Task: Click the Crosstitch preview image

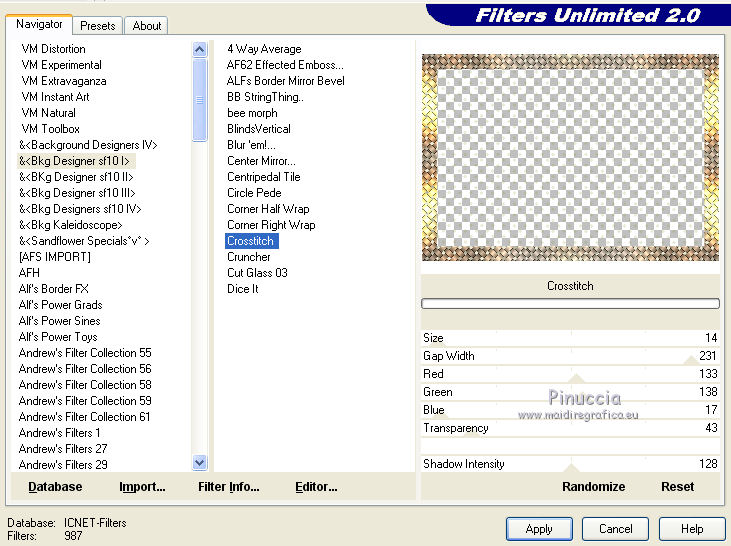Action: 570,157
